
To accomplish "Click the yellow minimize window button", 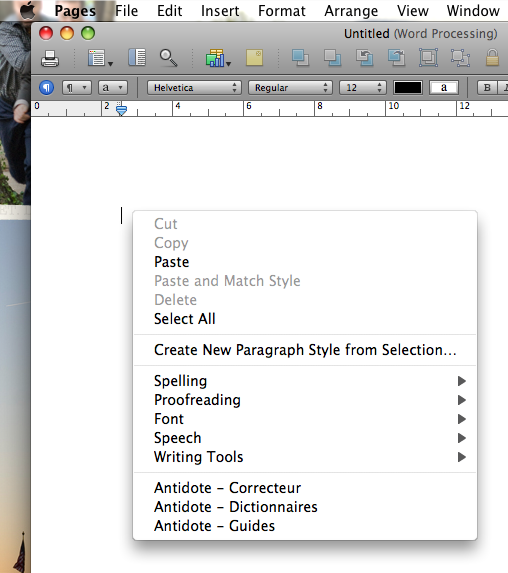I will tap(67, 33).
